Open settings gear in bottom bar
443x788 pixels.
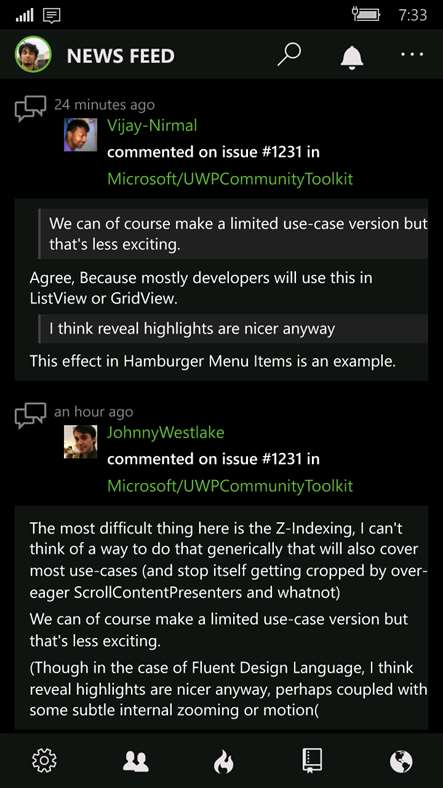click(44, 760)
